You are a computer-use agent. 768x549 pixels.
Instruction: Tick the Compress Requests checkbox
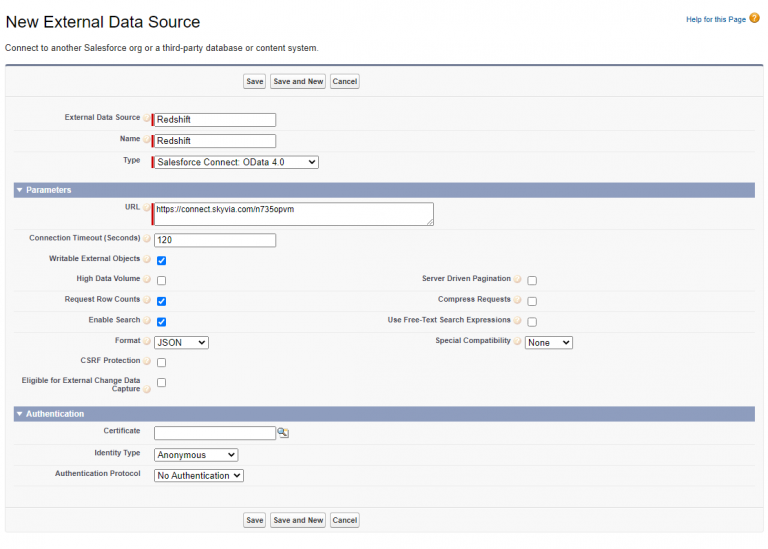click(532, 301)
